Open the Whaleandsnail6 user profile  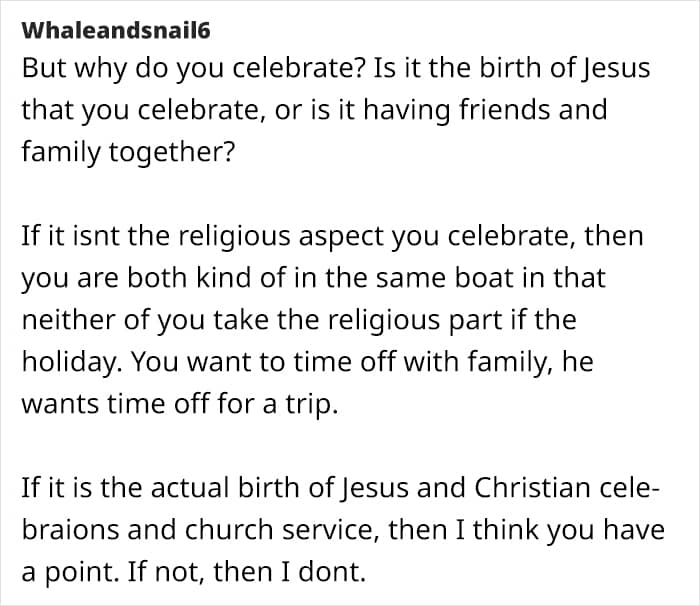[116, 31]
